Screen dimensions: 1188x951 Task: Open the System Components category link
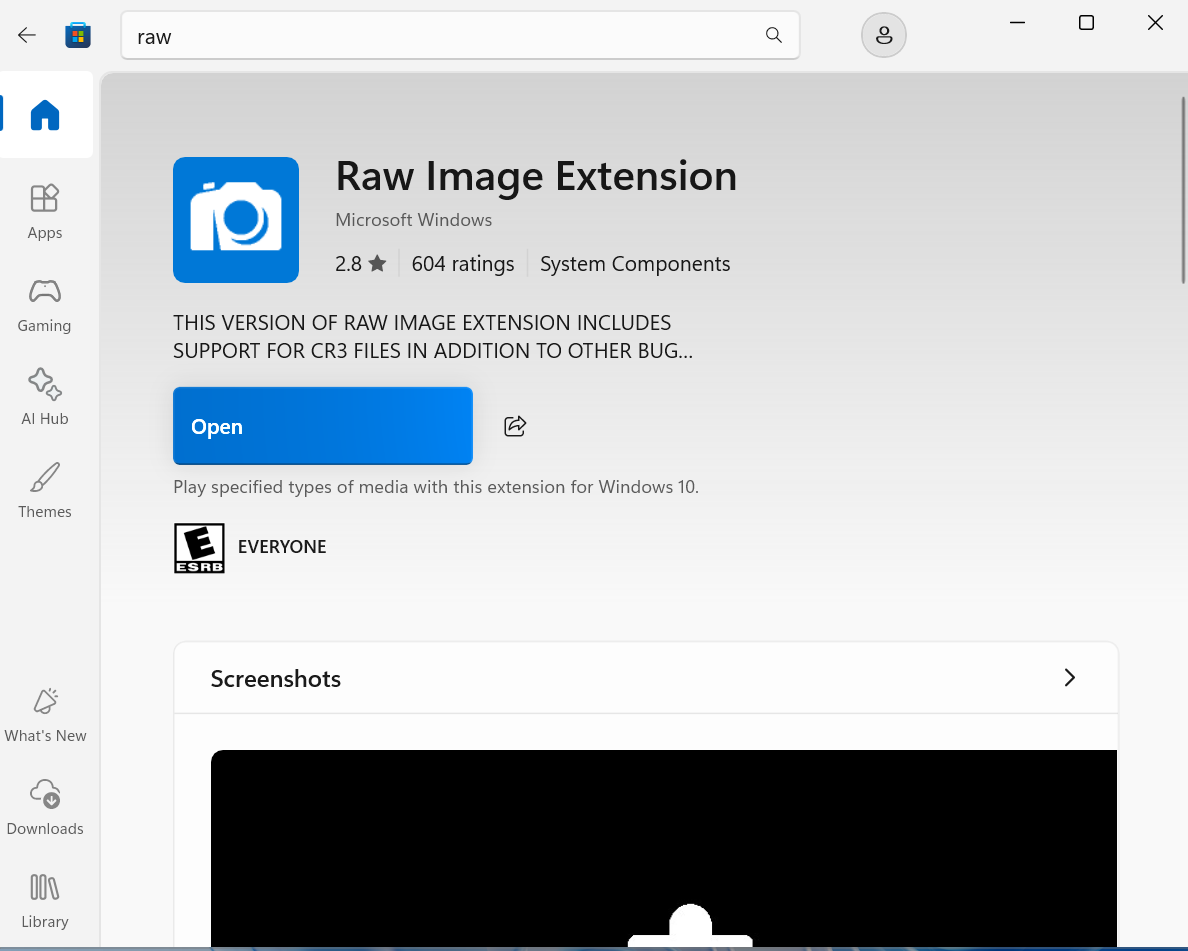pos(635,264)
